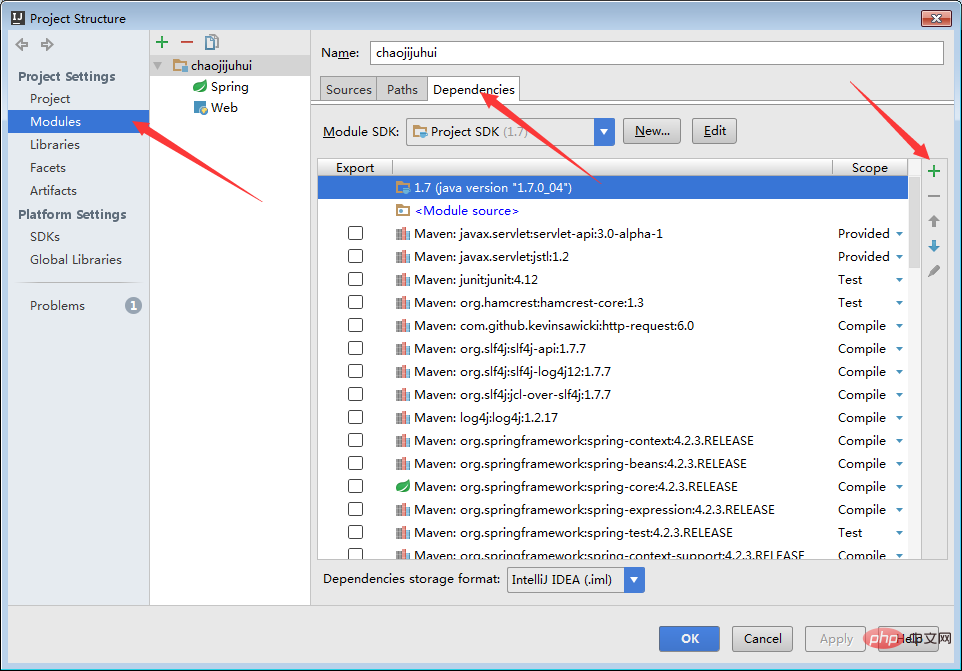
Task: Click the Apply button
Action: click(x=836, y=638)
